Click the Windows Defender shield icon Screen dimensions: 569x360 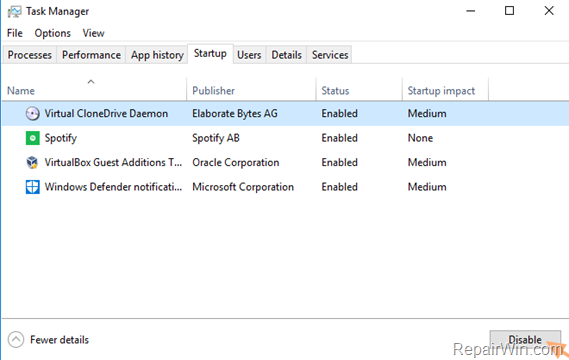coord(33,187)
